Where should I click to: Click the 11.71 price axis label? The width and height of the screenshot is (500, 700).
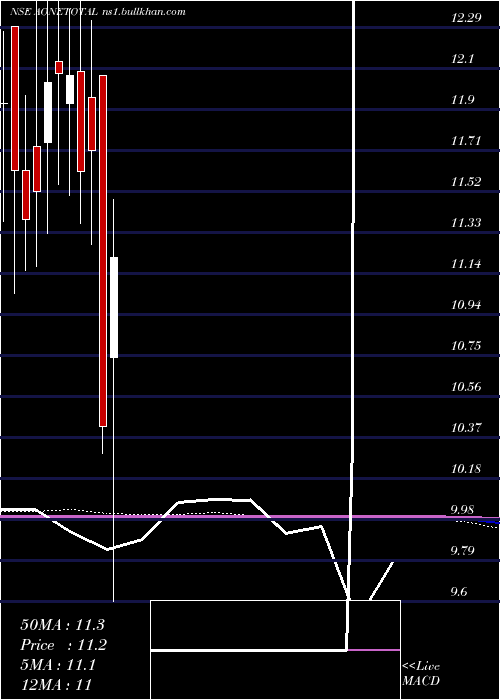click(x=466, y=141)
